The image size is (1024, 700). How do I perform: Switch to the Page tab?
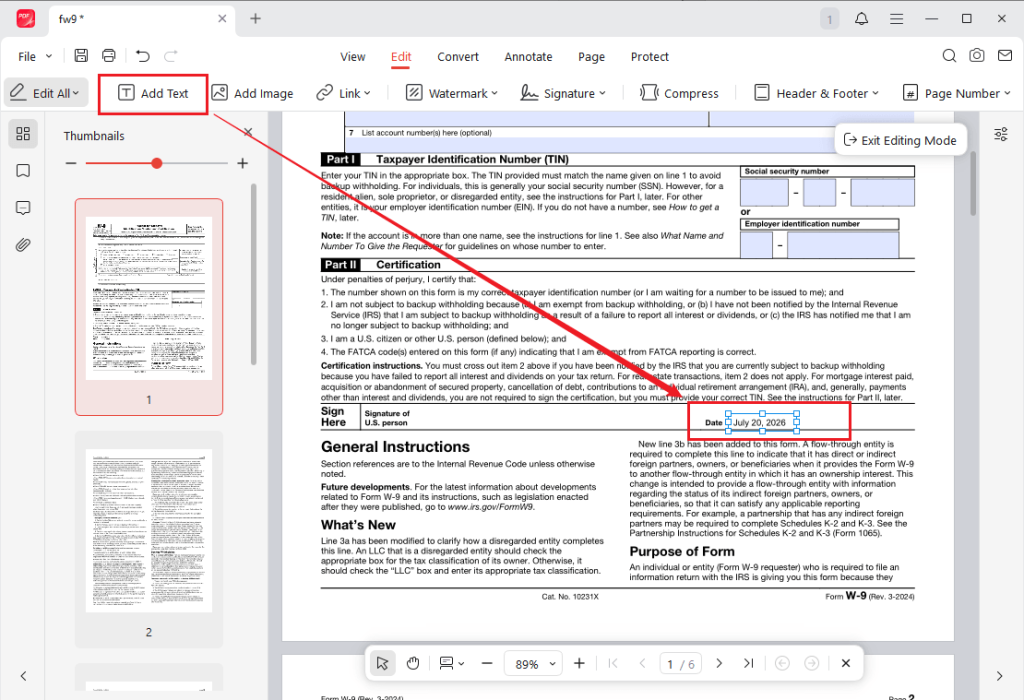(592, 57)
